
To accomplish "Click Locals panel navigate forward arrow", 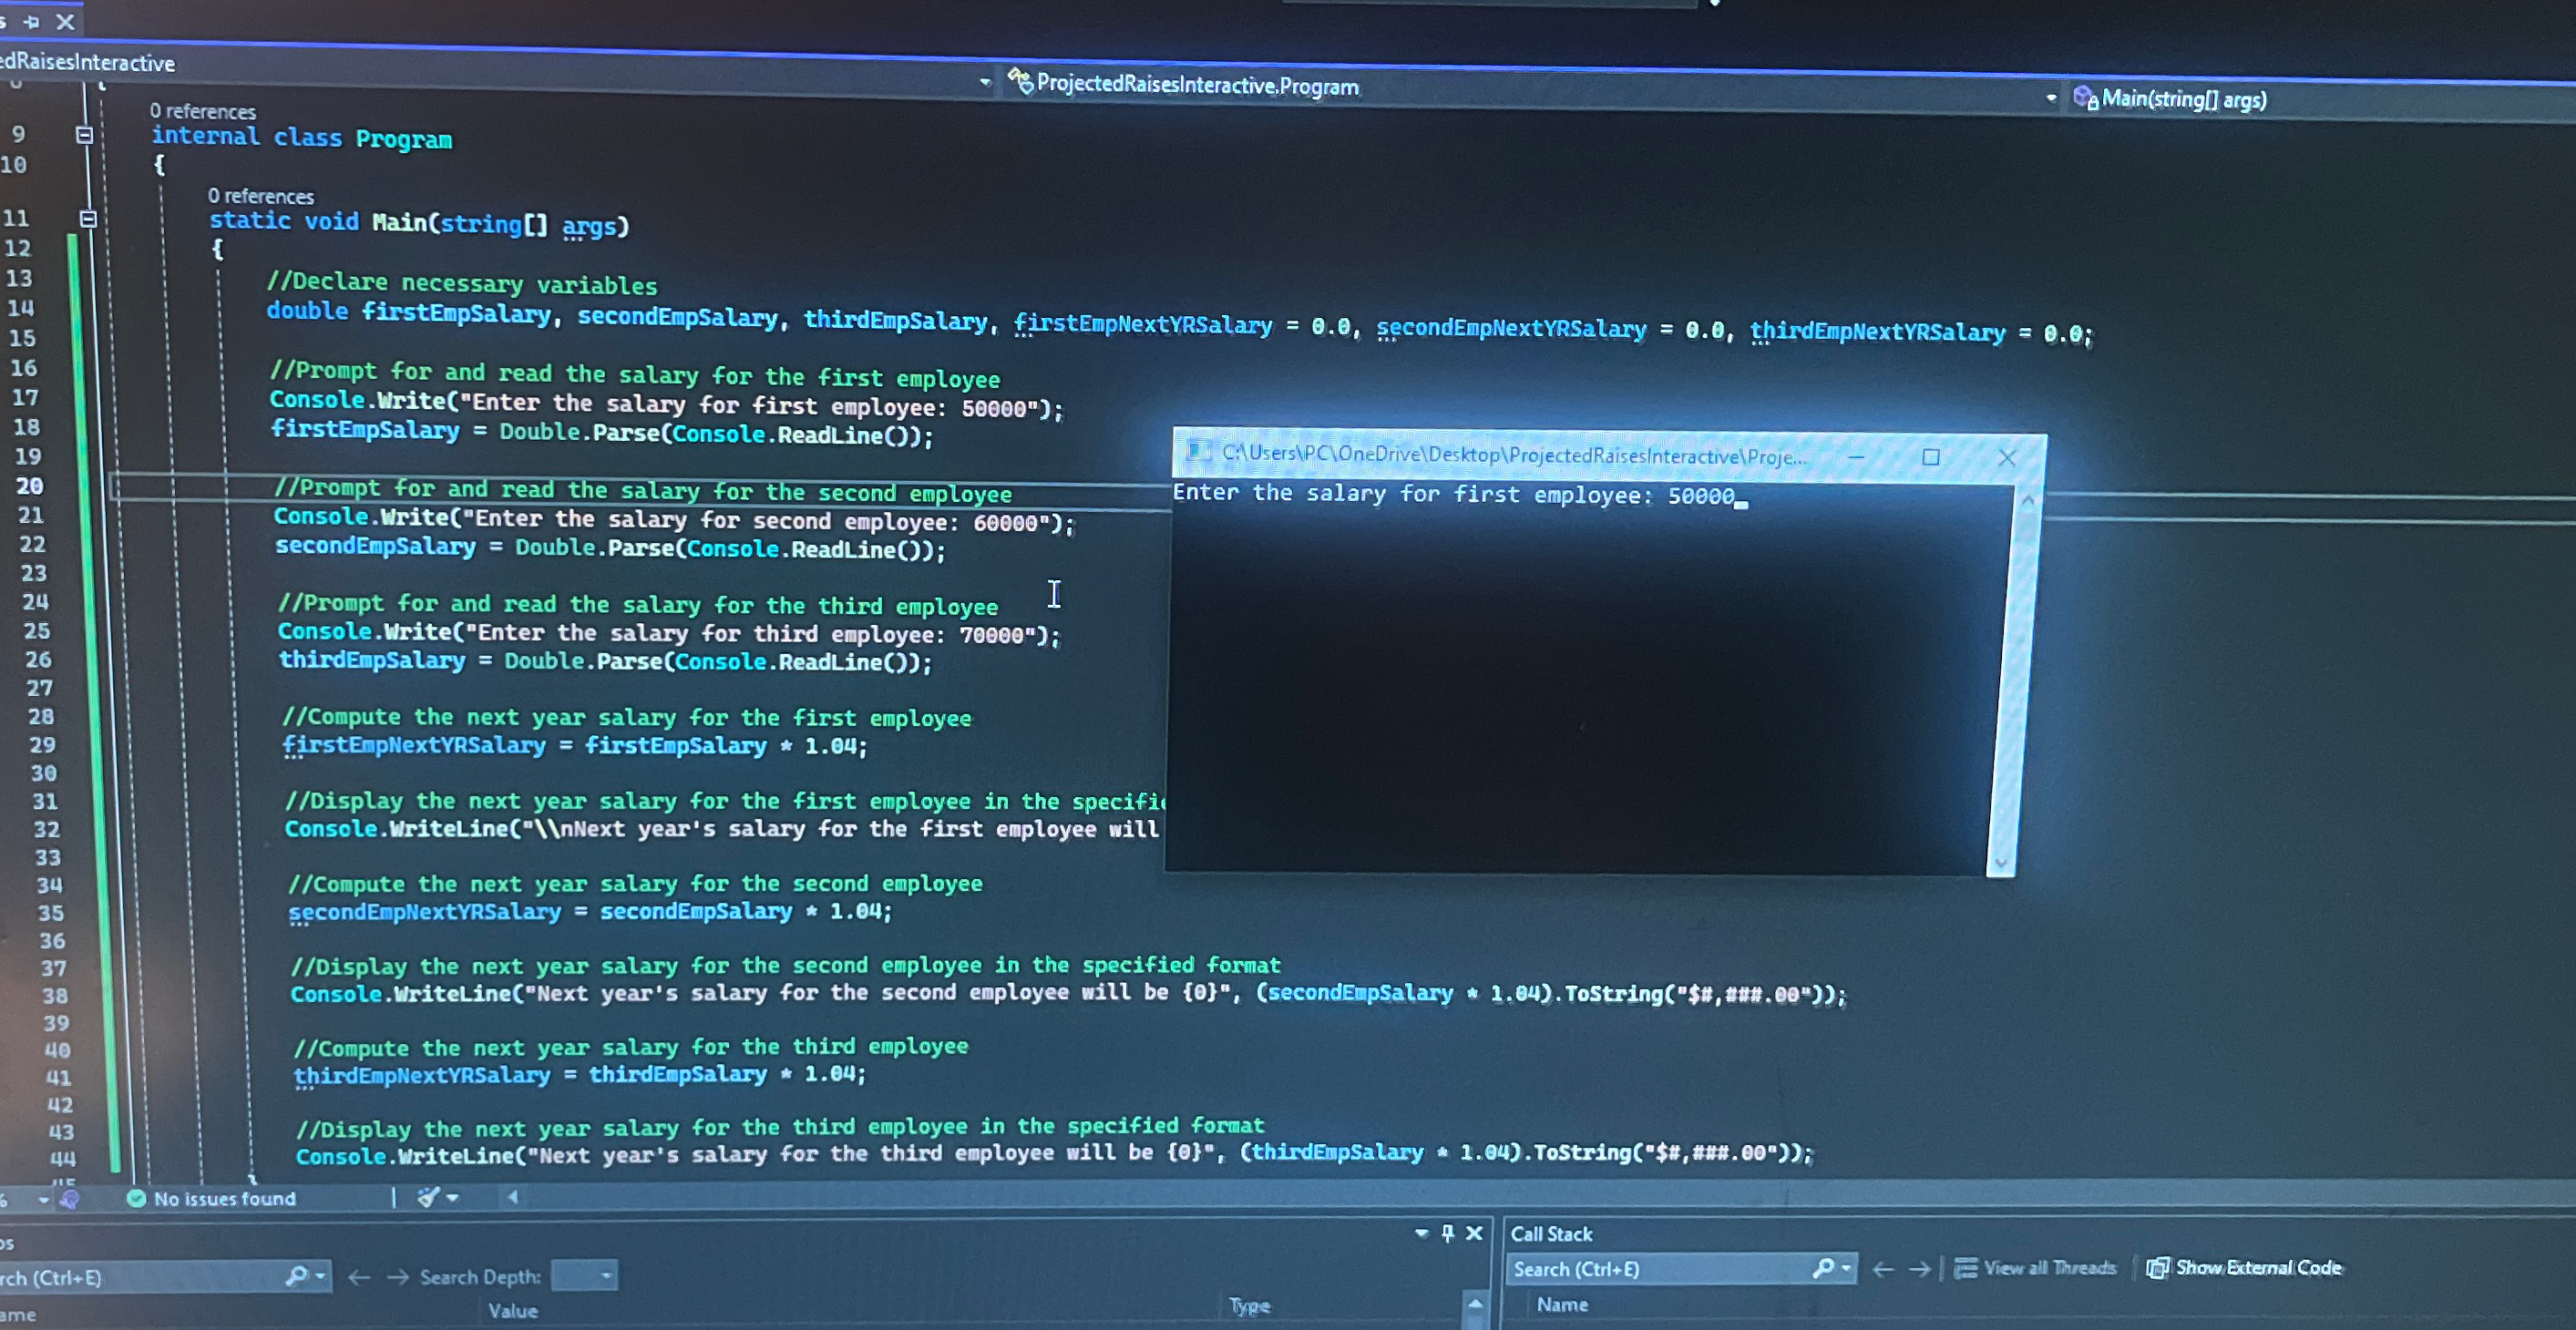I will 398,1277.
